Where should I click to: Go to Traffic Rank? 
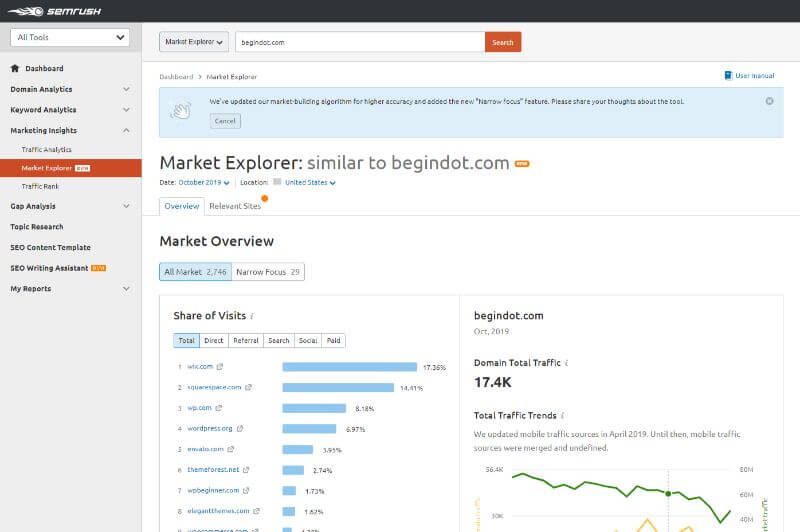point(40,187)
